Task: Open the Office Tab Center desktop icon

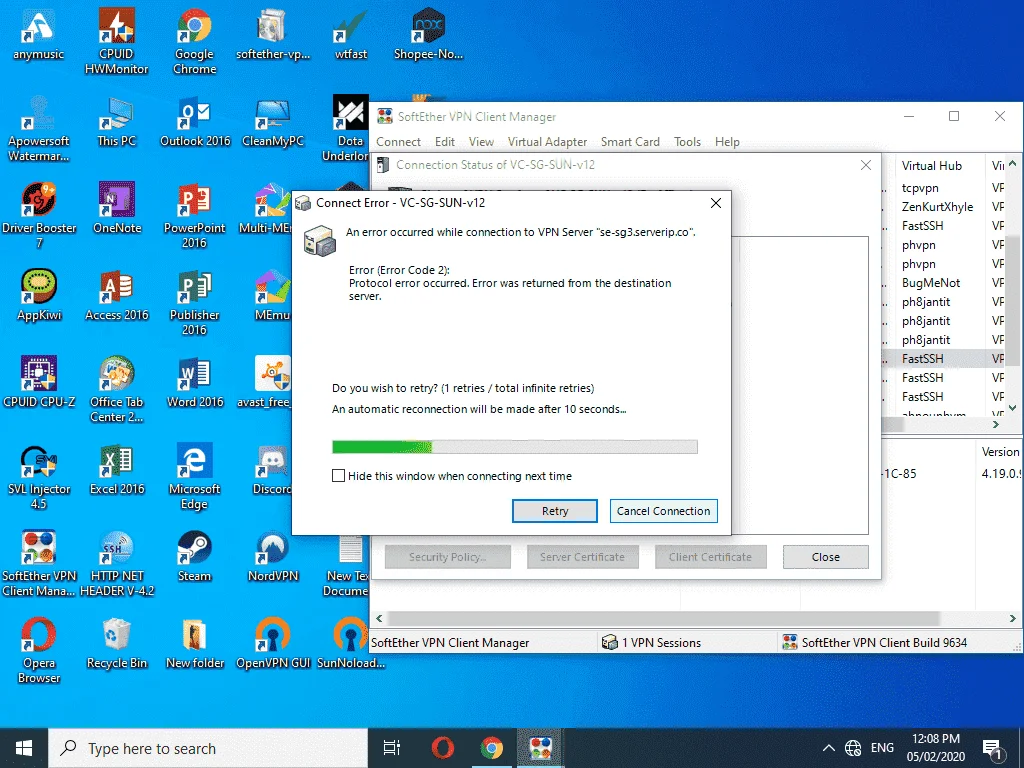Action: 116,389
